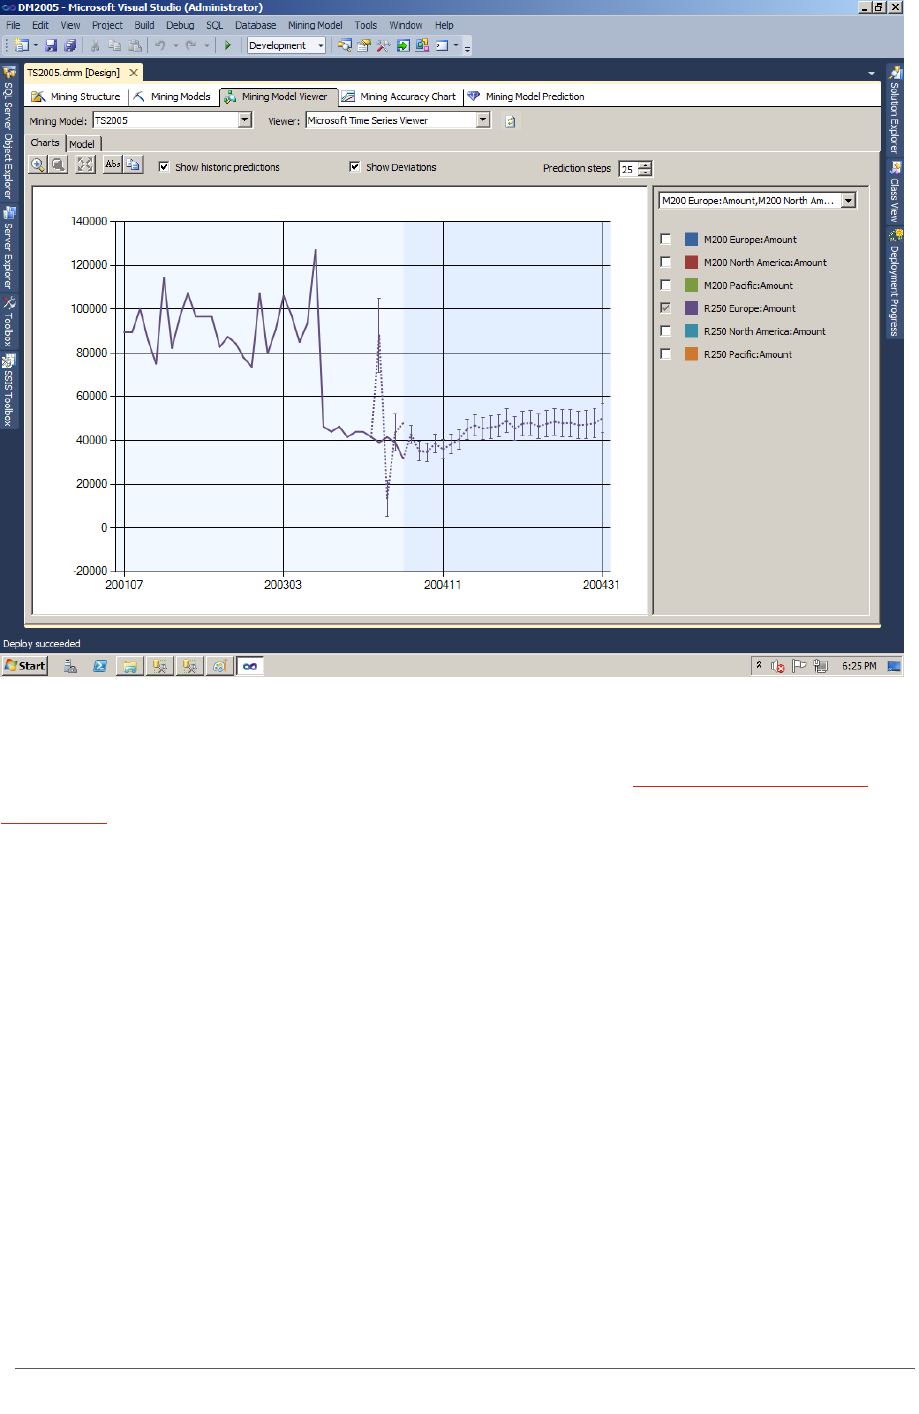Click the M200 Pacific green color swatch
Screen dimensions: 919x1414
pos(691,285)
